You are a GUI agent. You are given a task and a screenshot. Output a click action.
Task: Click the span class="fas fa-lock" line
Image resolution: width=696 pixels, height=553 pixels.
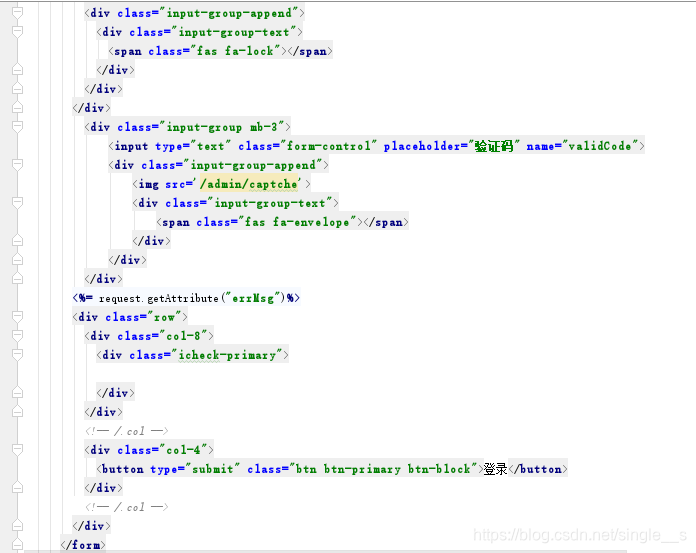tap(220, 51)
